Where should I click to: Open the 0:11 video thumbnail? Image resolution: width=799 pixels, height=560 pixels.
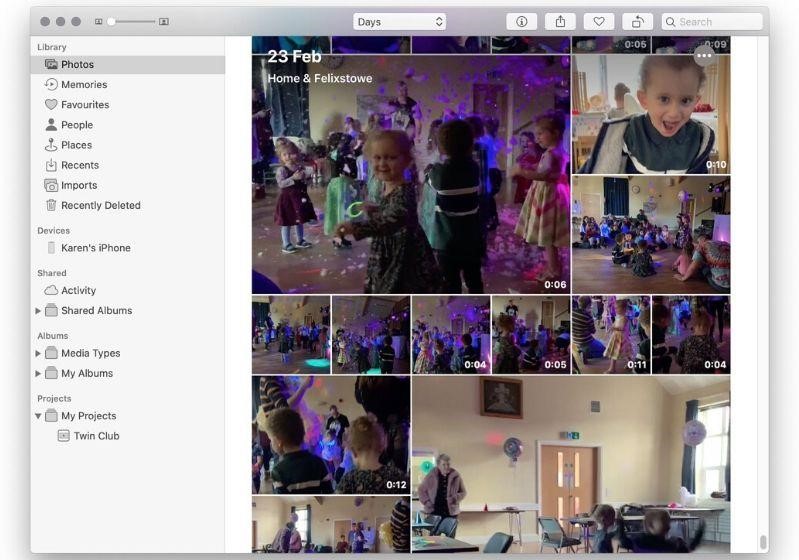tap(611, 335)
